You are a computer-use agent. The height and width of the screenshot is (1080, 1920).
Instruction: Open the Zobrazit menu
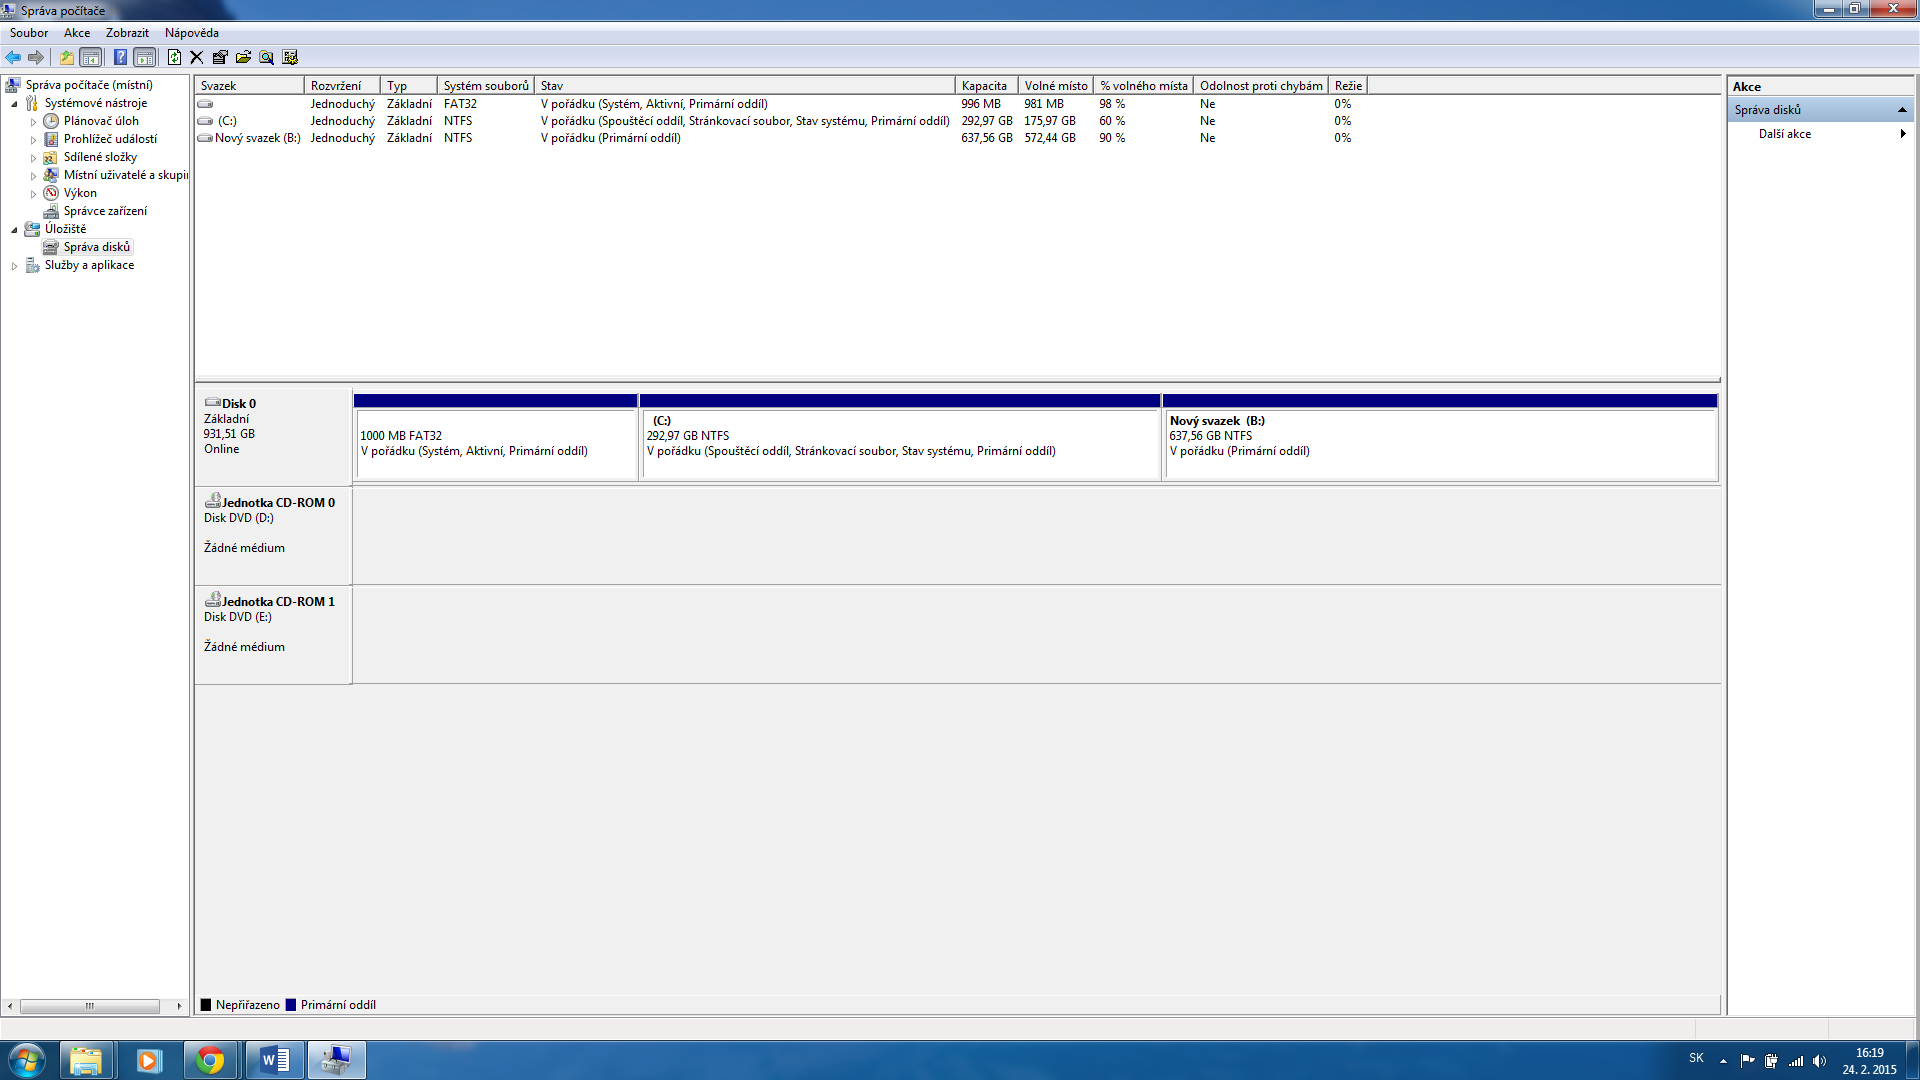(127, 33)
